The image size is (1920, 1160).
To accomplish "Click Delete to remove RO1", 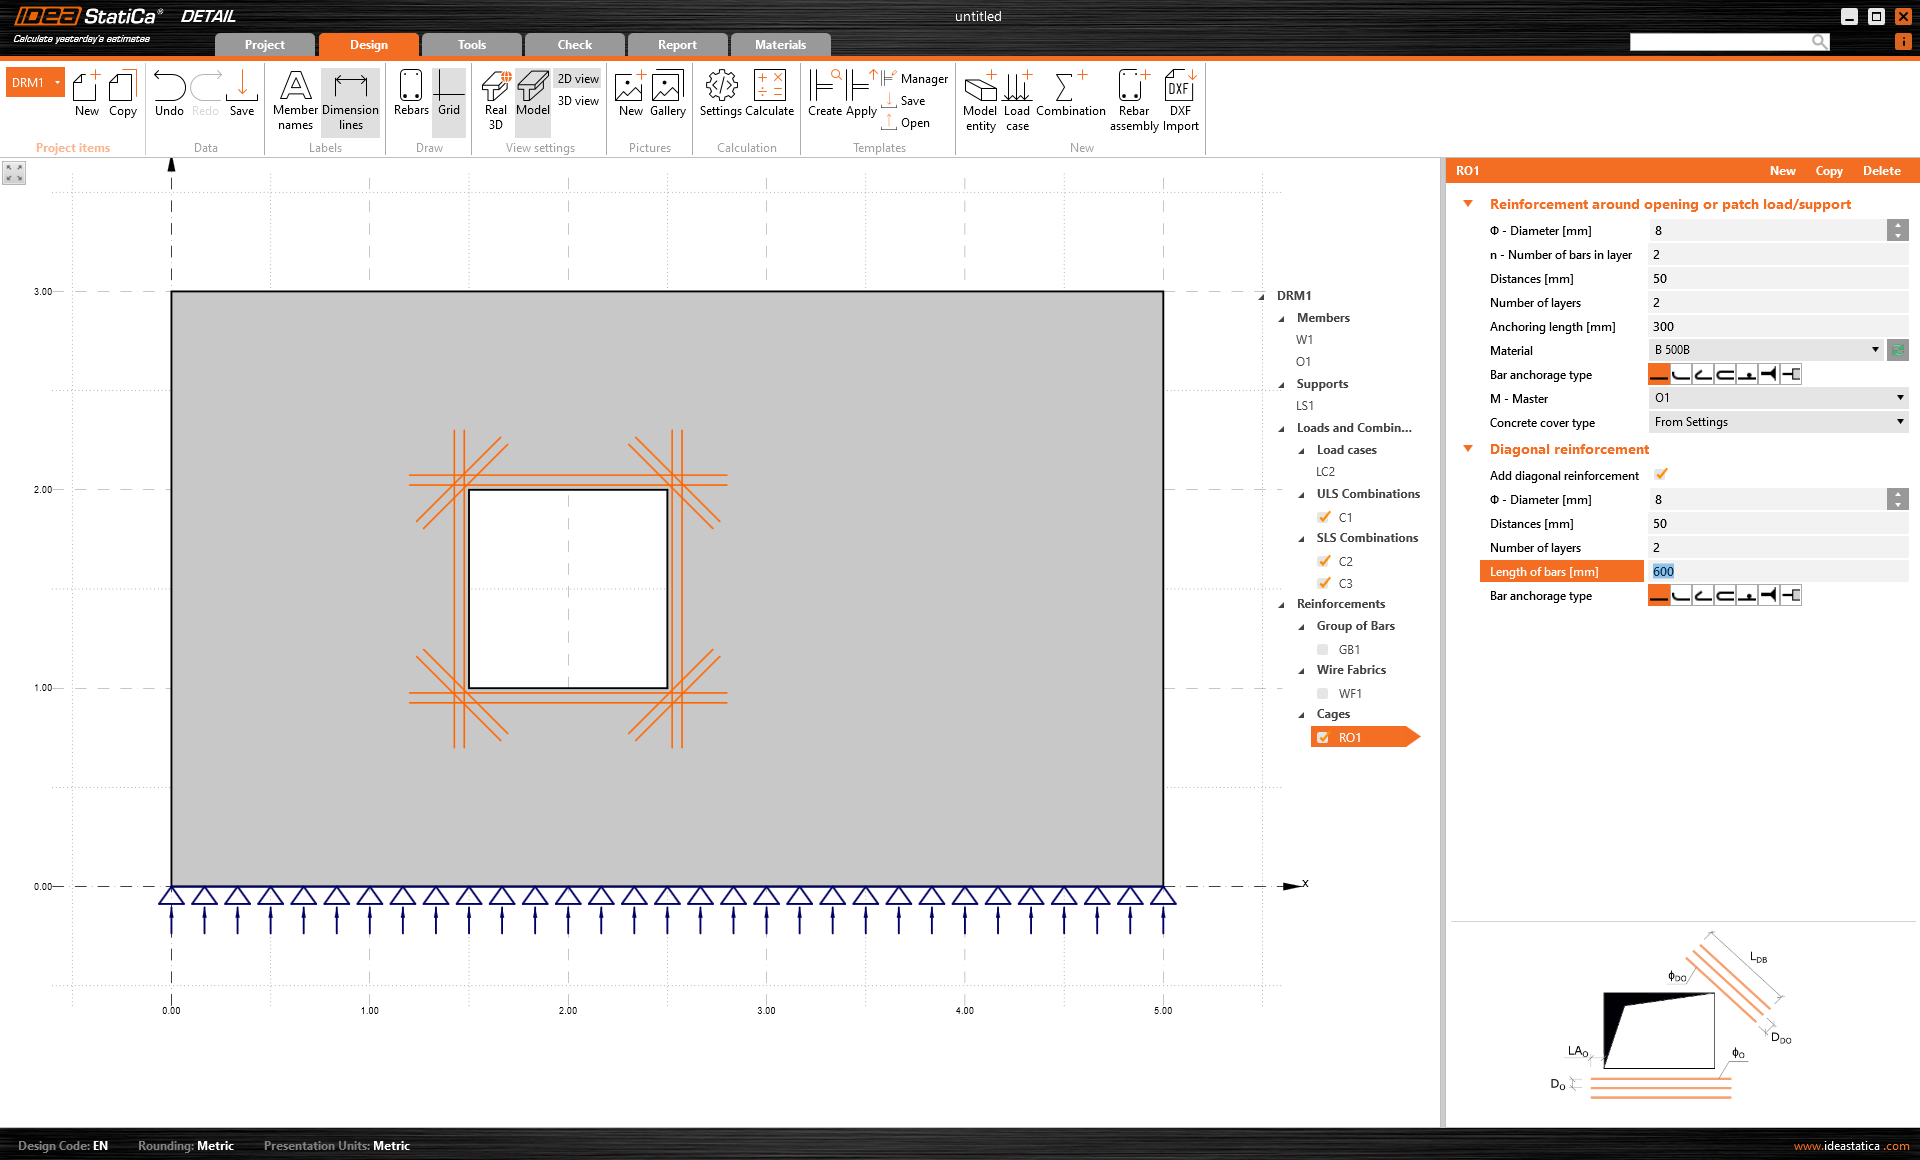I will (x=1881, y=170).
